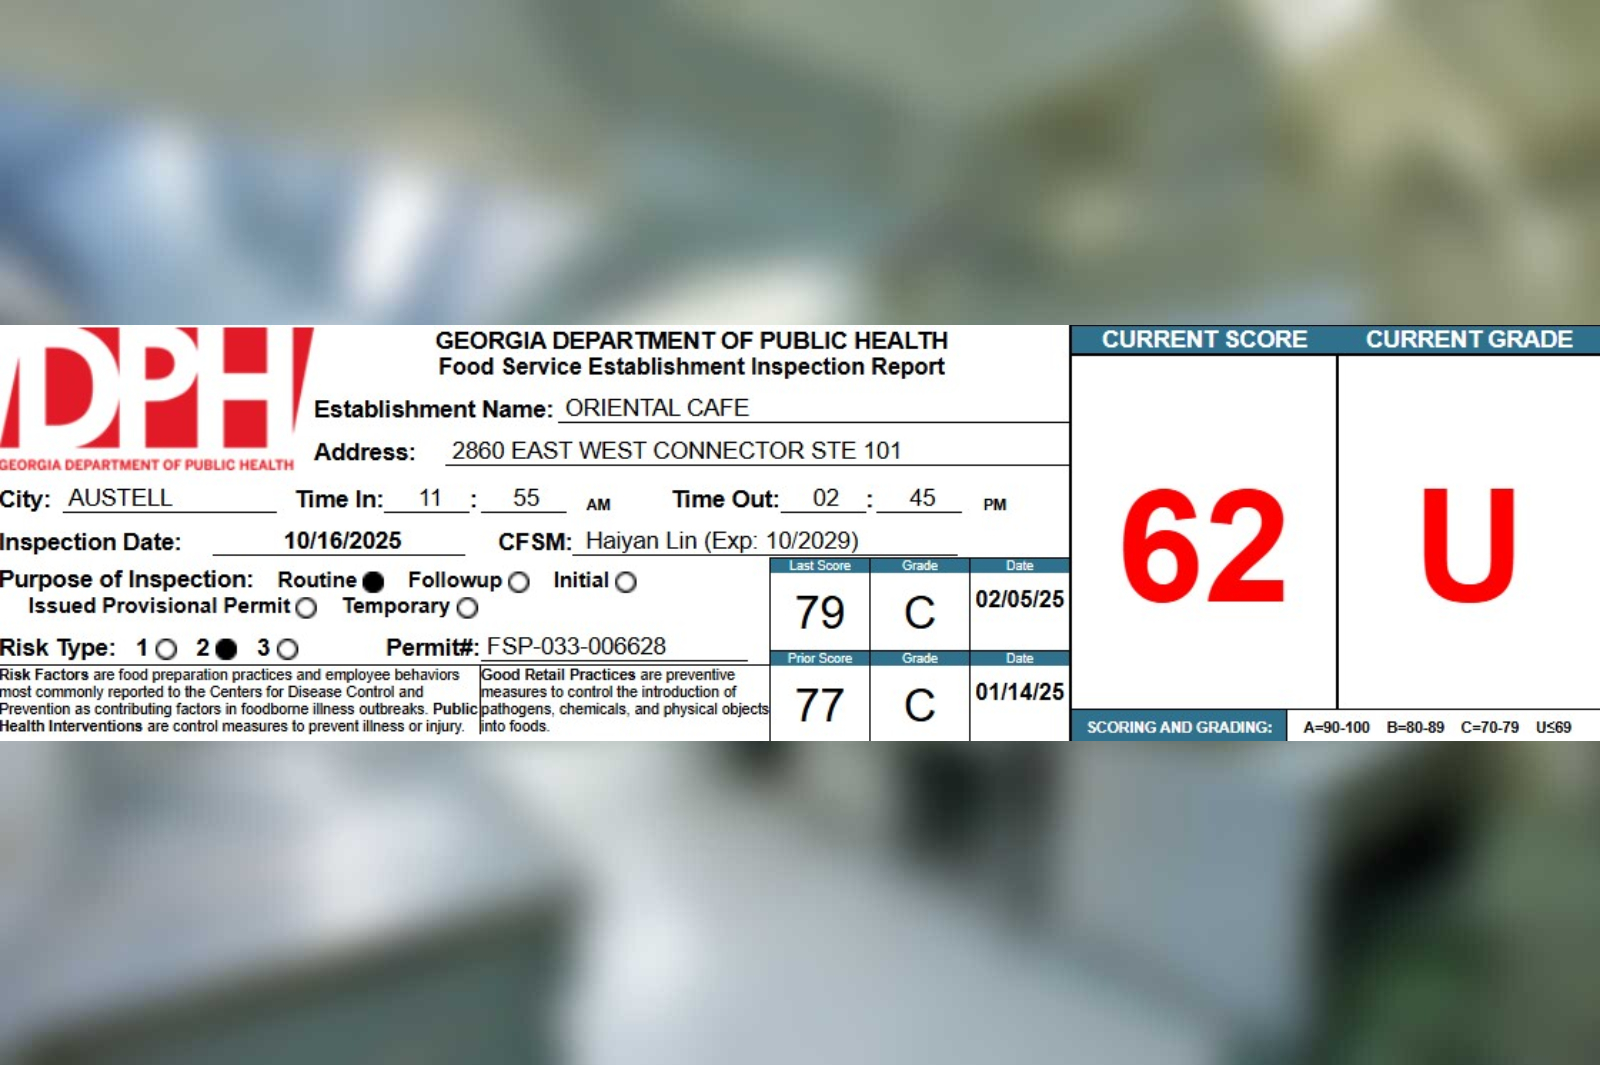Select Issued Provisional Permit radio button

click(306, 608)
